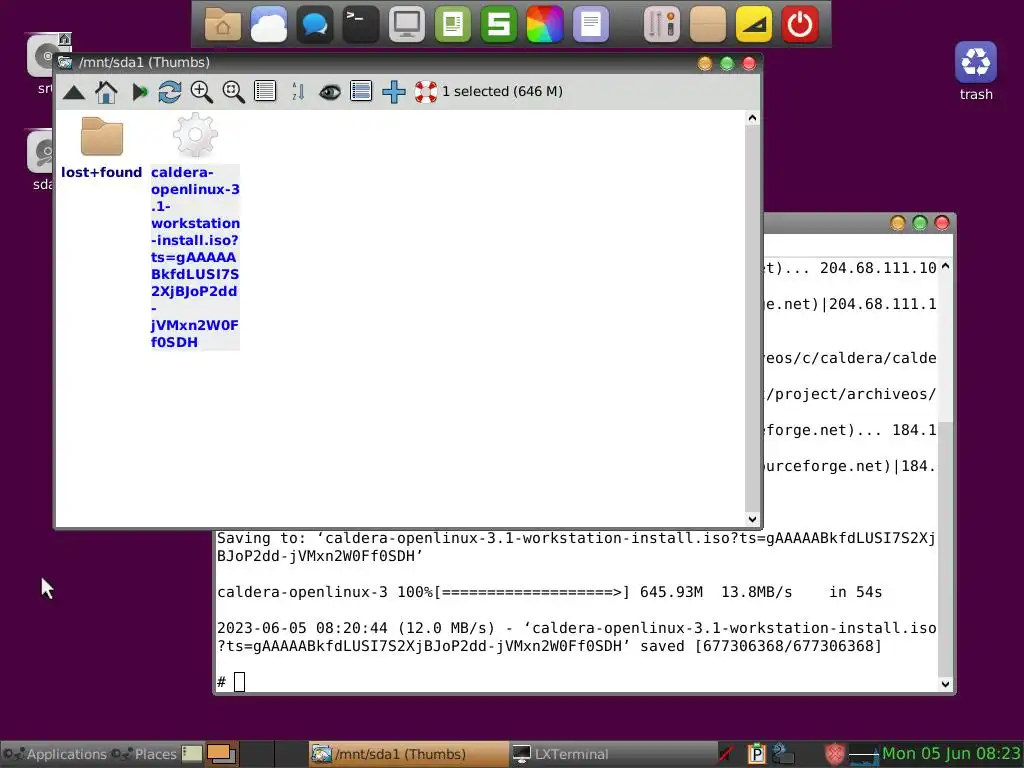Image resolution: width=1024 pixels, height=768 pixels.
Task: Click the file manager scrollbar down arrow
Action: [752, 519]
